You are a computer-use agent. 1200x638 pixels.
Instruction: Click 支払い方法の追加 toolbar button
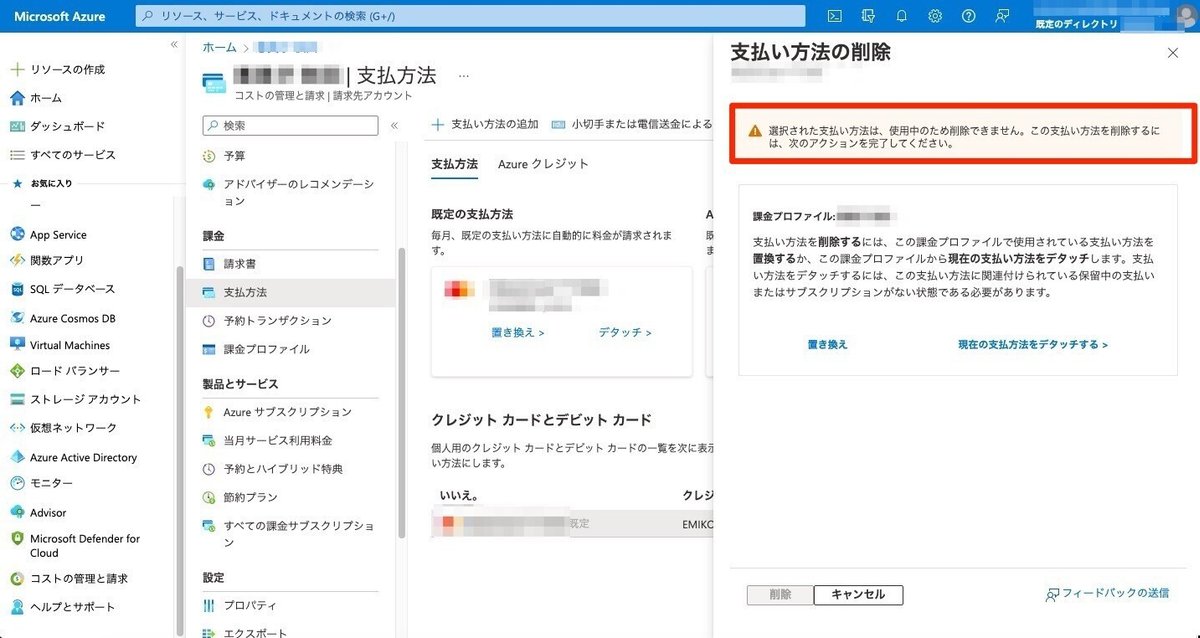pos(485,124)
